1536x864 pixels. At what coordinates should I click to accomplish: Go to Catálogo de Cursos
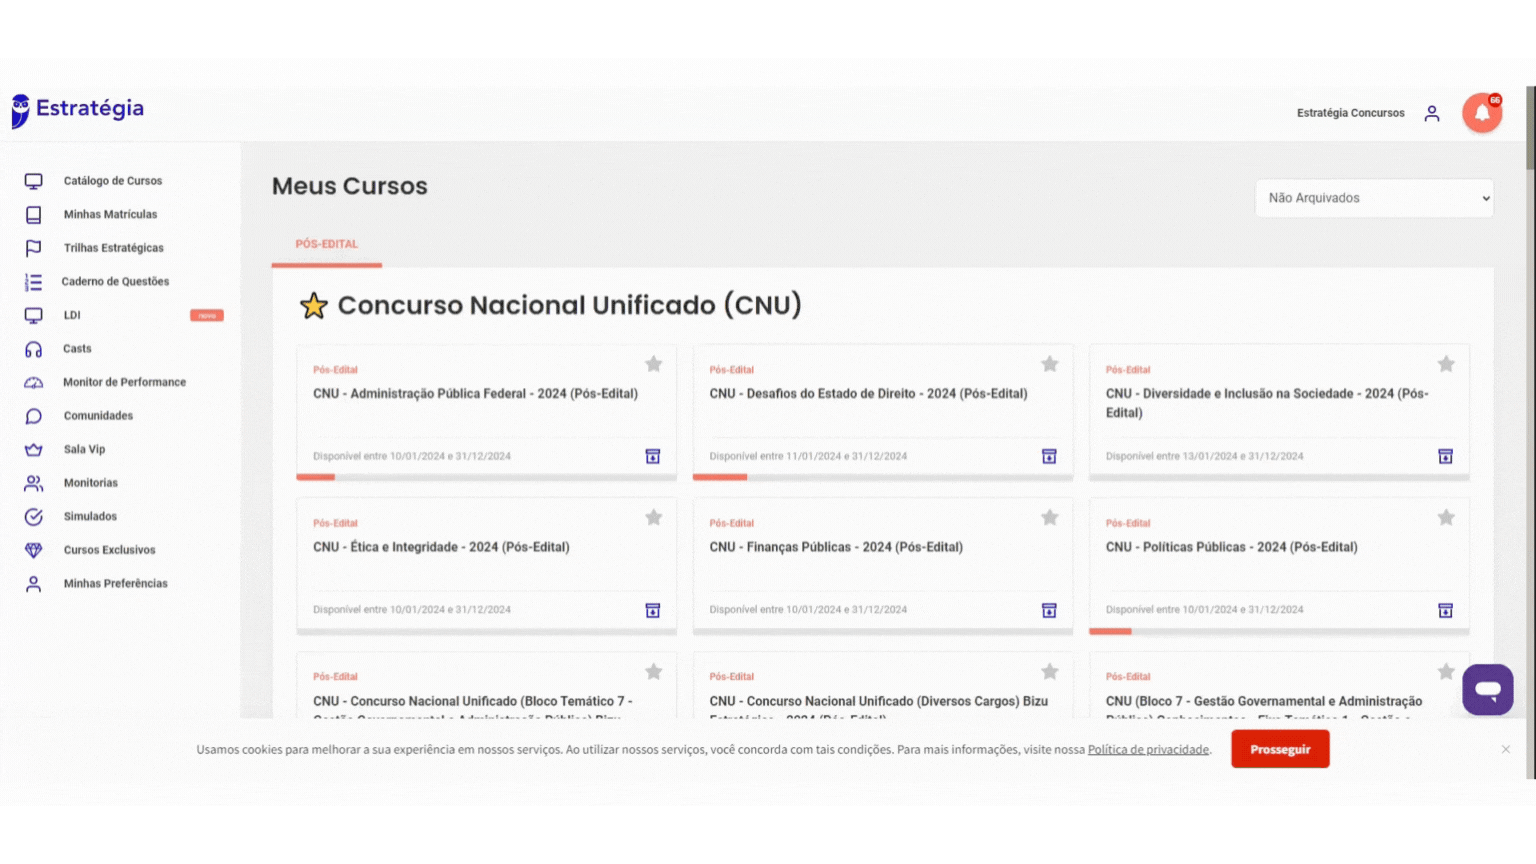click(x=113, y=181)
